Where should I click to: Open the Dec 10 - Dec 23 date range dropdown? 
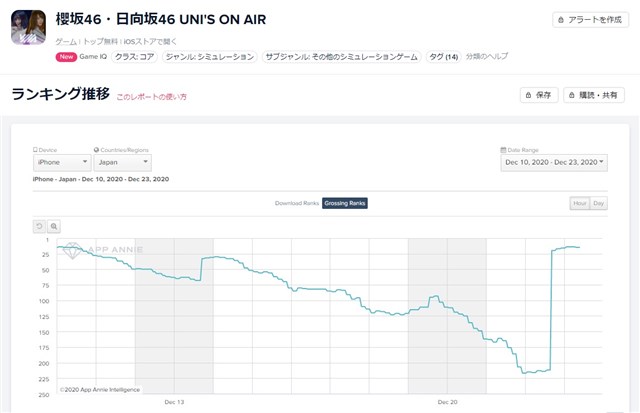(554, 162)
